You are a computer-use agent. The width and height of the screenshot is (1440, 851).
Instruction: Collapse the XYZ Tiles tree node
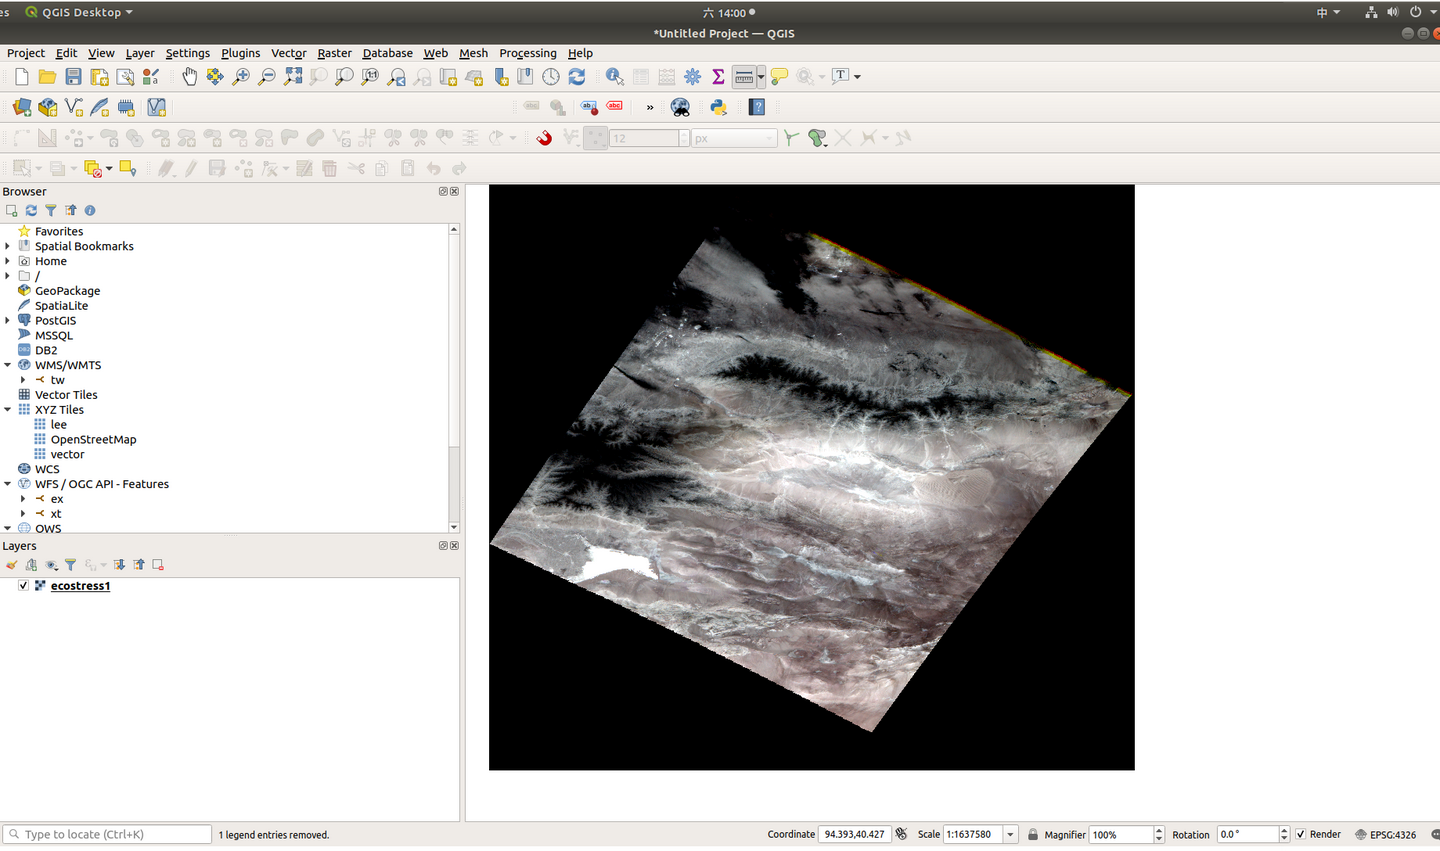click(8, 410)
